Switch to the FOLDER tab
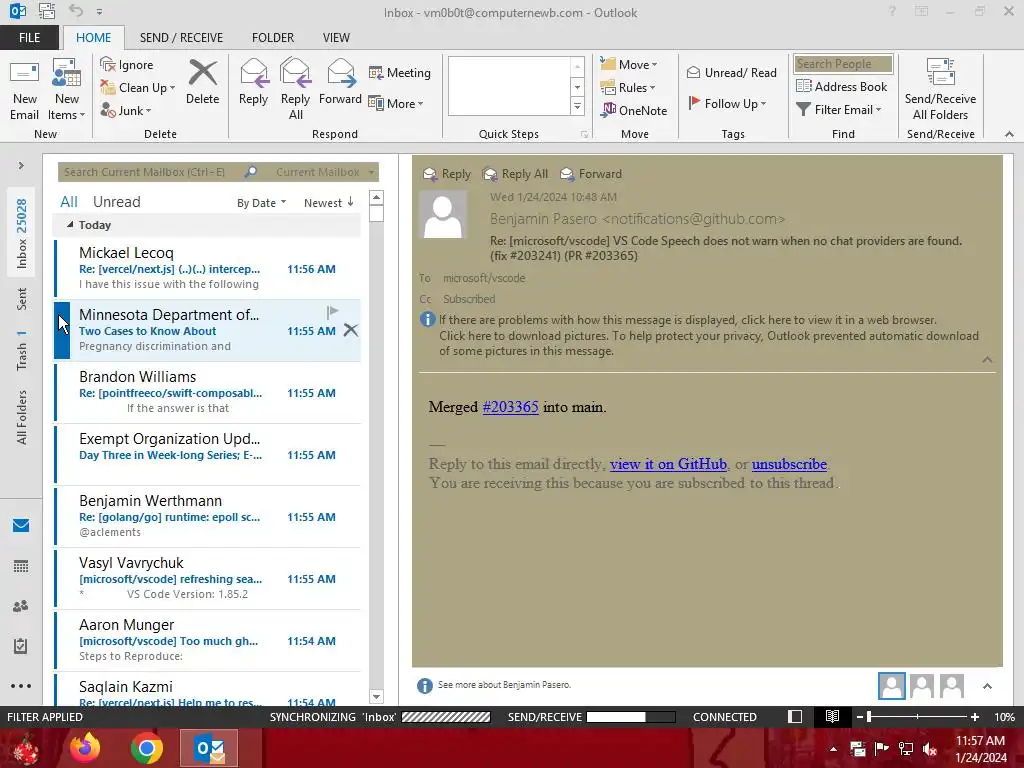 point(273,38)
